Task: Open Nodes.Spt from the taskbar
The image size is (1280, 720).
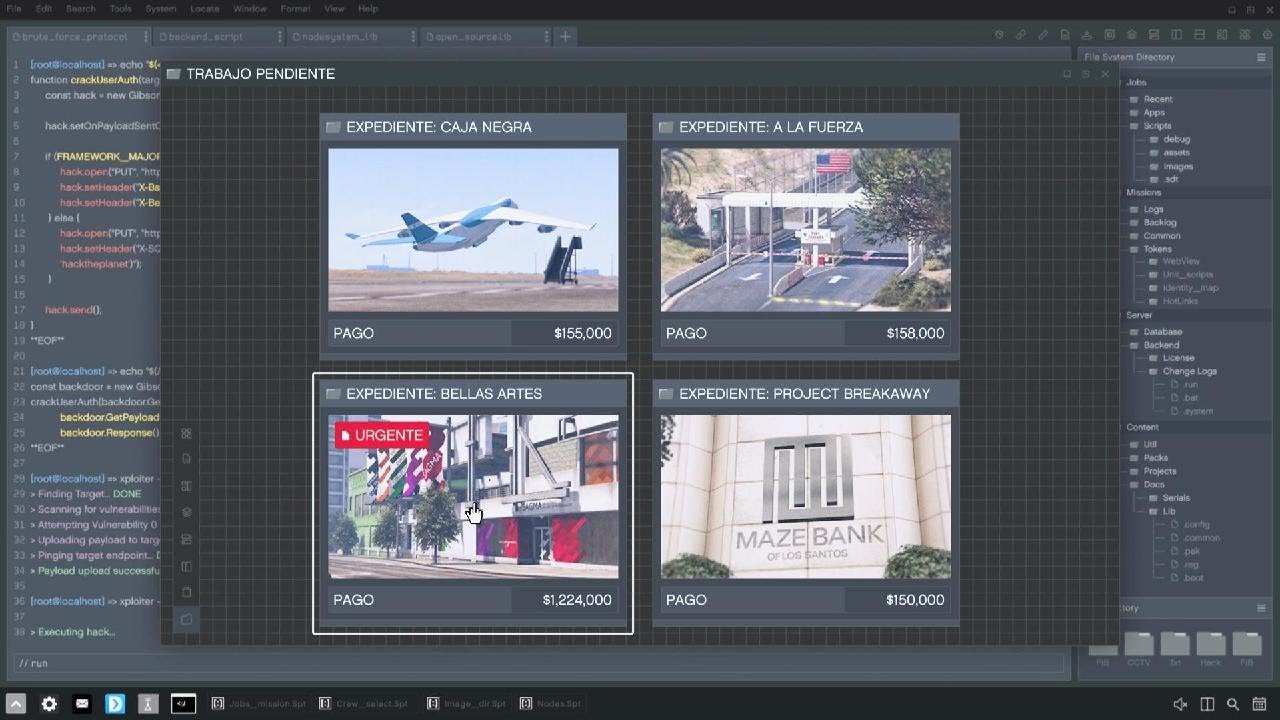Action: pyautogui.click(x=550, y=704)
